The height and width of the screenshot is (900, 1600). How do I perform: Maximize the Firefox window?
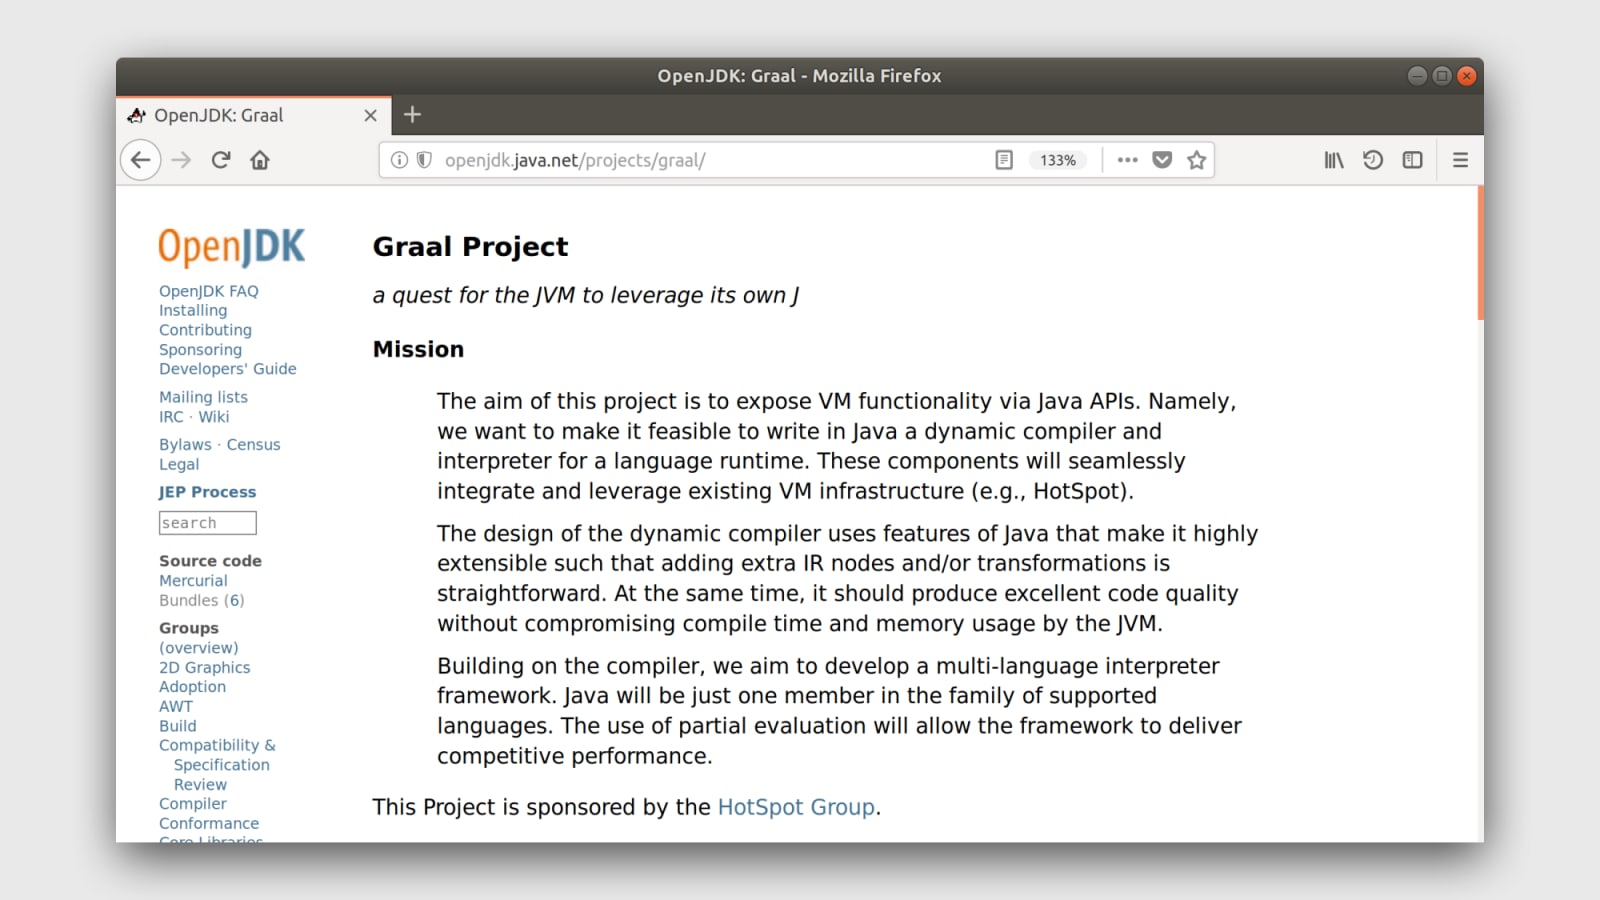click(1442, 76)
